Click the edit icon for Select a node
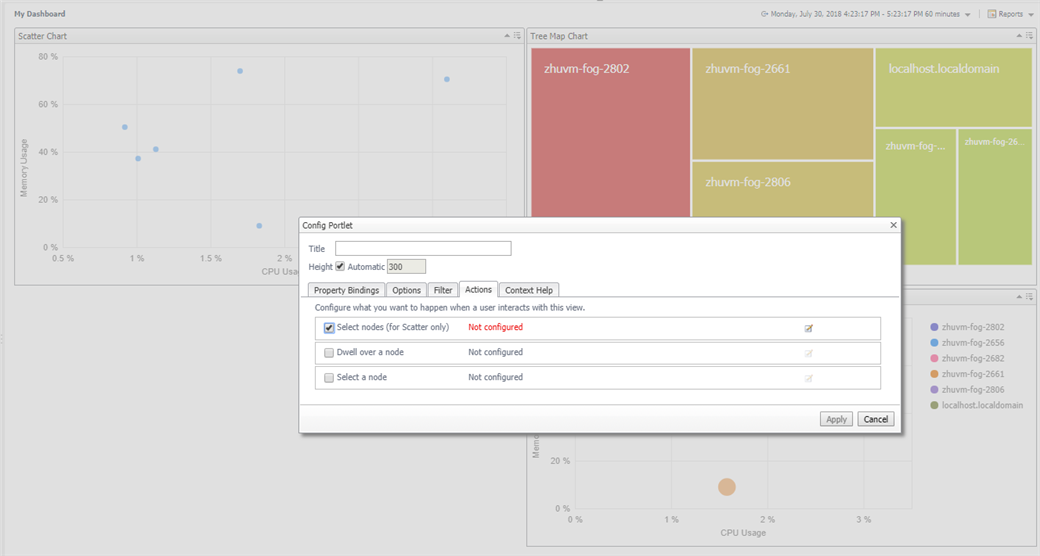 (809, 378)
